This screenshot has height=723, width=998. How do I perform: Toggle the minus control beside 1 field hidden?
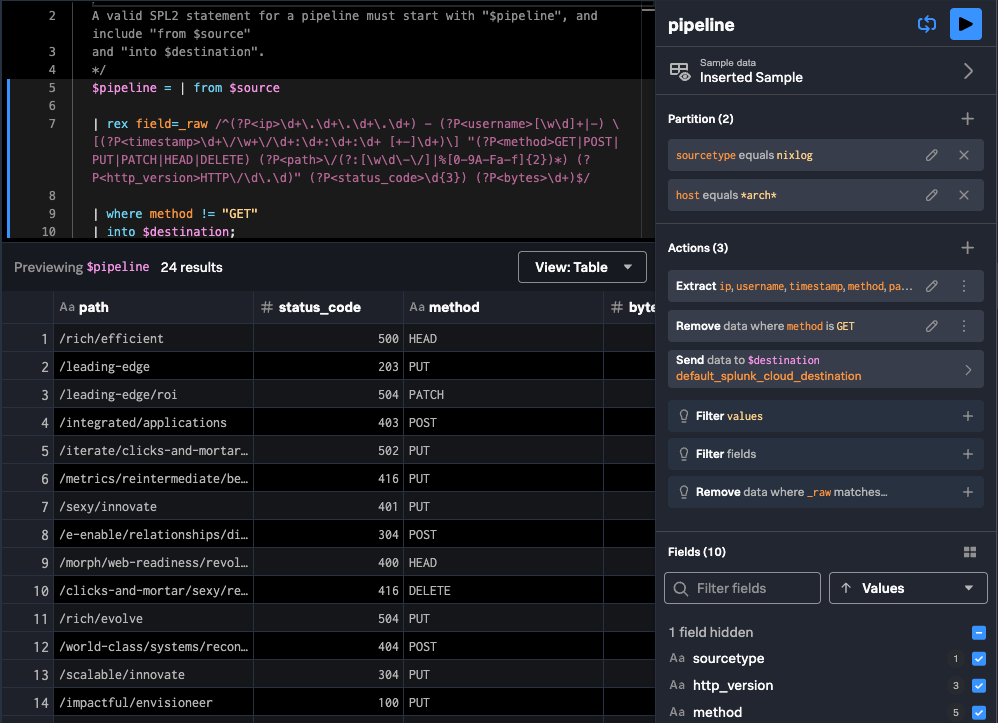pyautogui.click(x=977, y=632)
